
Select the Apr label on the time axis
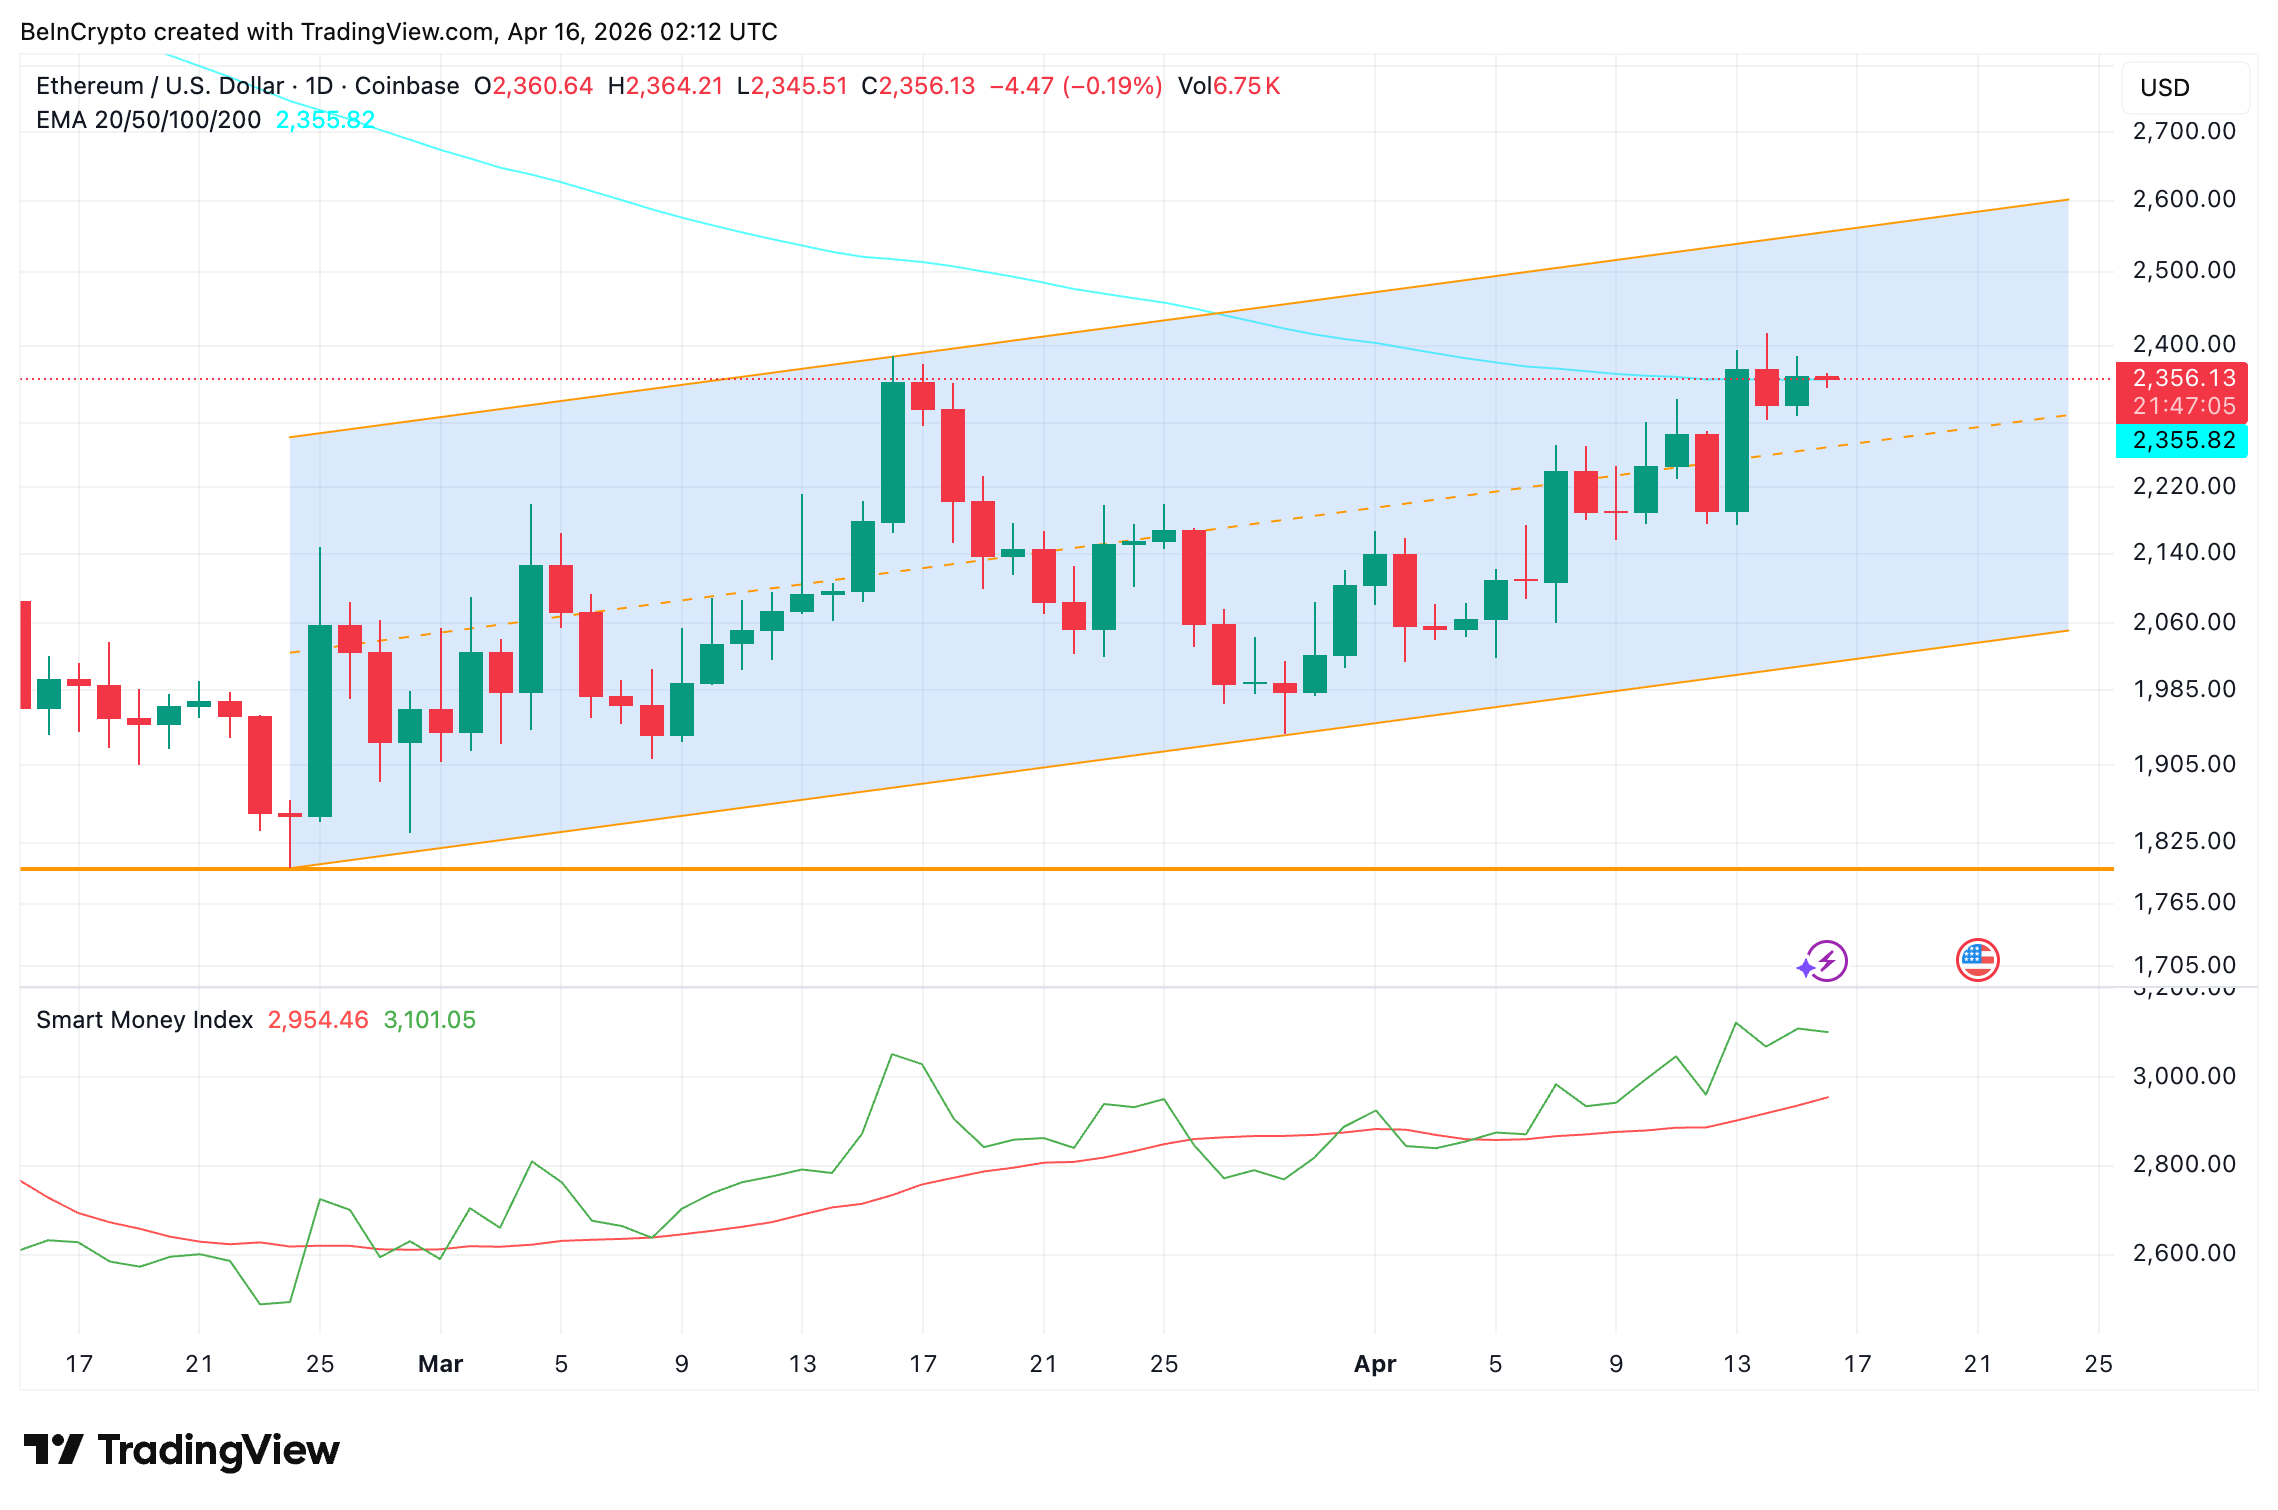pos(1376,1363)
